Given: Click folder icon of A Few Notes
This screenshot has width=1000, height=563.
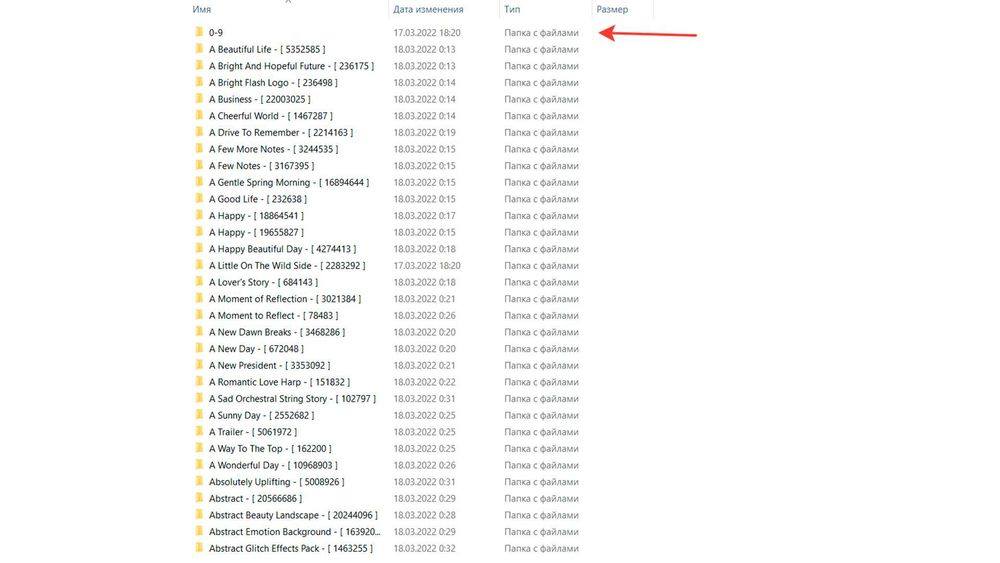Looking at the screenshot, I should click(199, 165).
